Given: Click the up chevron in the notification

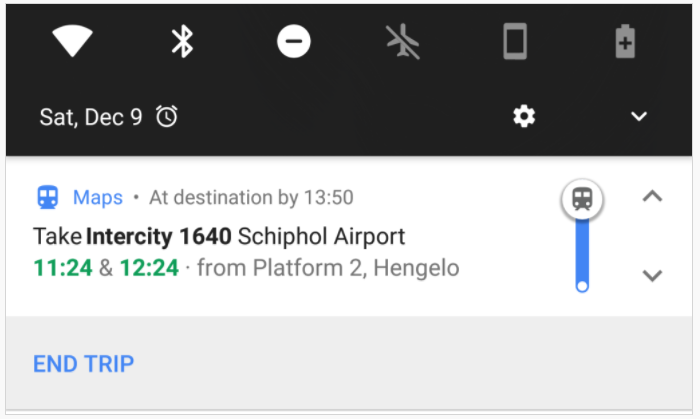Looking at the screenshot, I should pyautogui.click(x=652, y=197).
